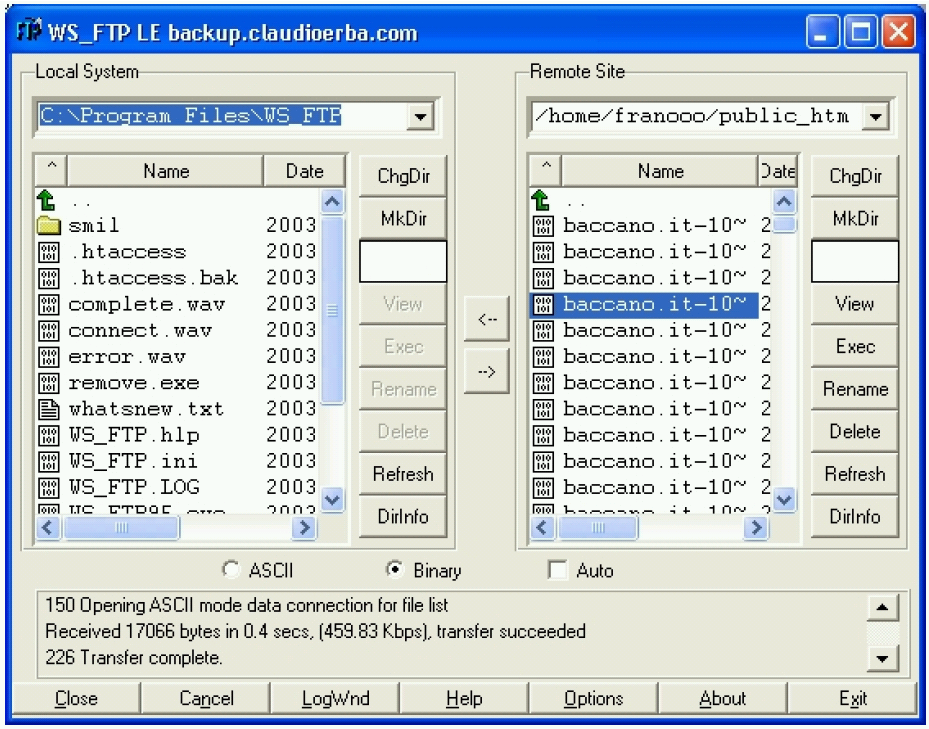
Task: Click the remove.exe file icon
Action: click(49, 383)
